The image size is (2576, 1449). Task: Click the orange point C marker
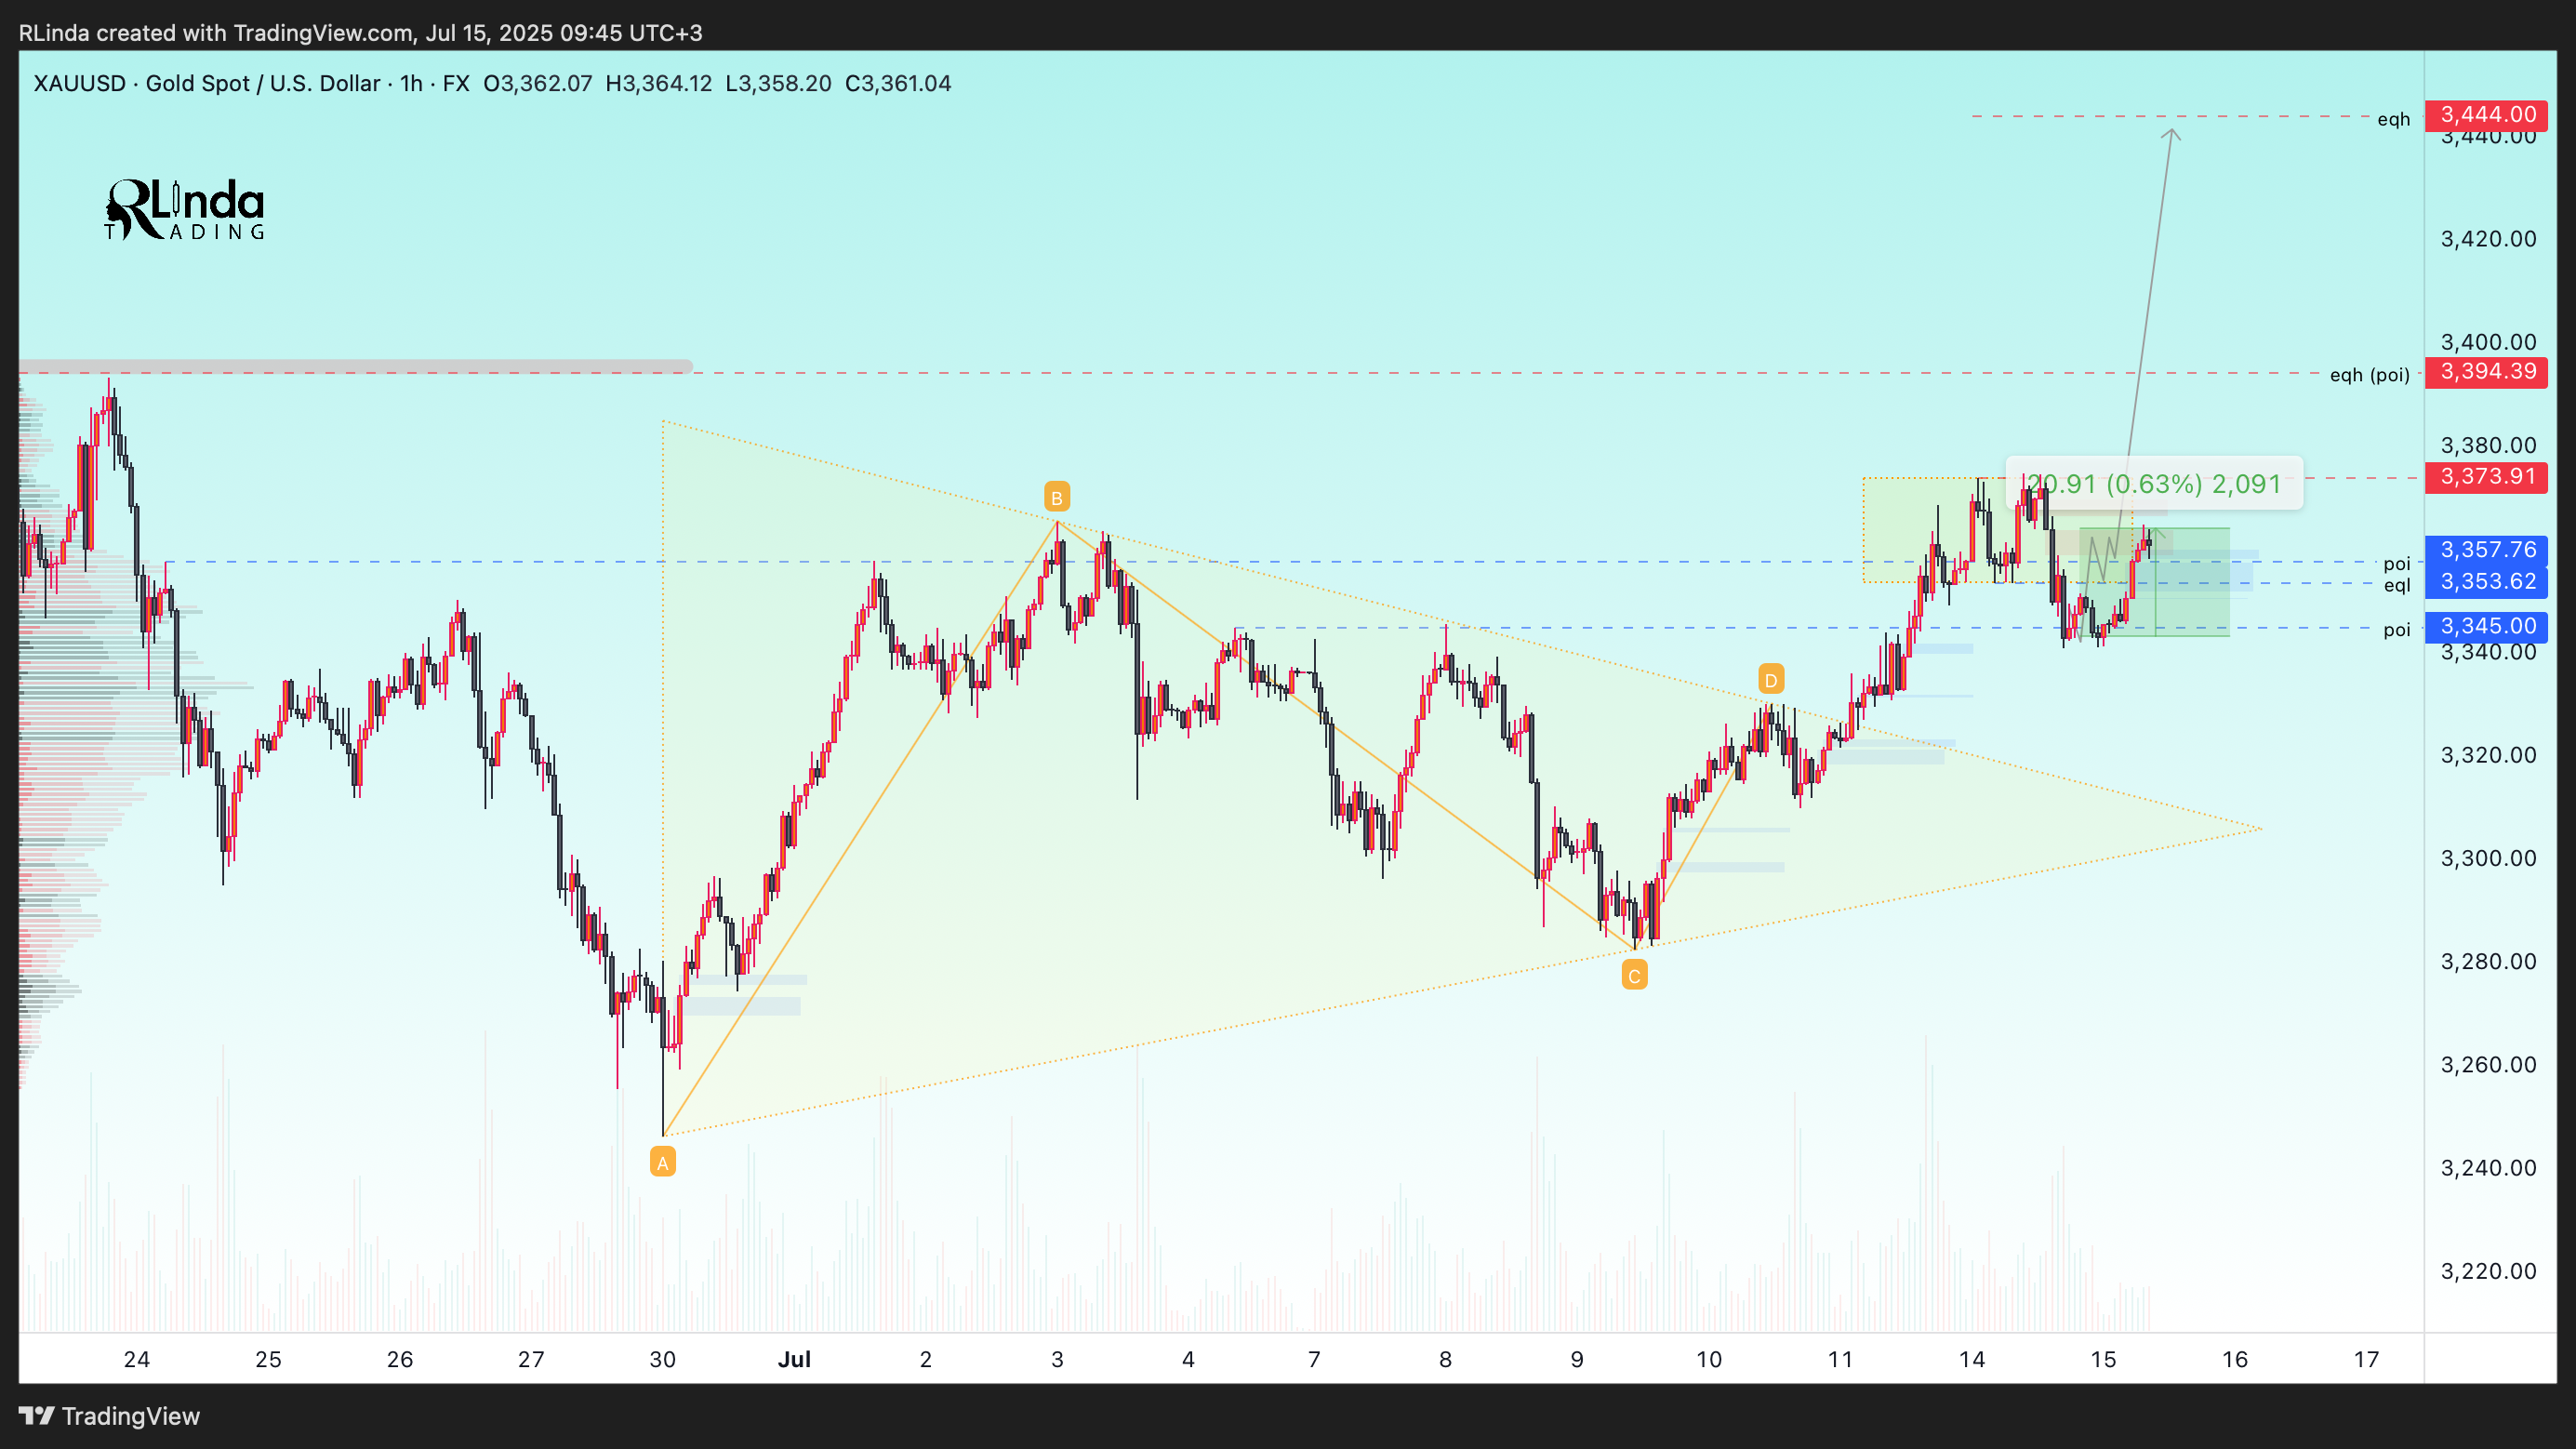point(1634,975)
